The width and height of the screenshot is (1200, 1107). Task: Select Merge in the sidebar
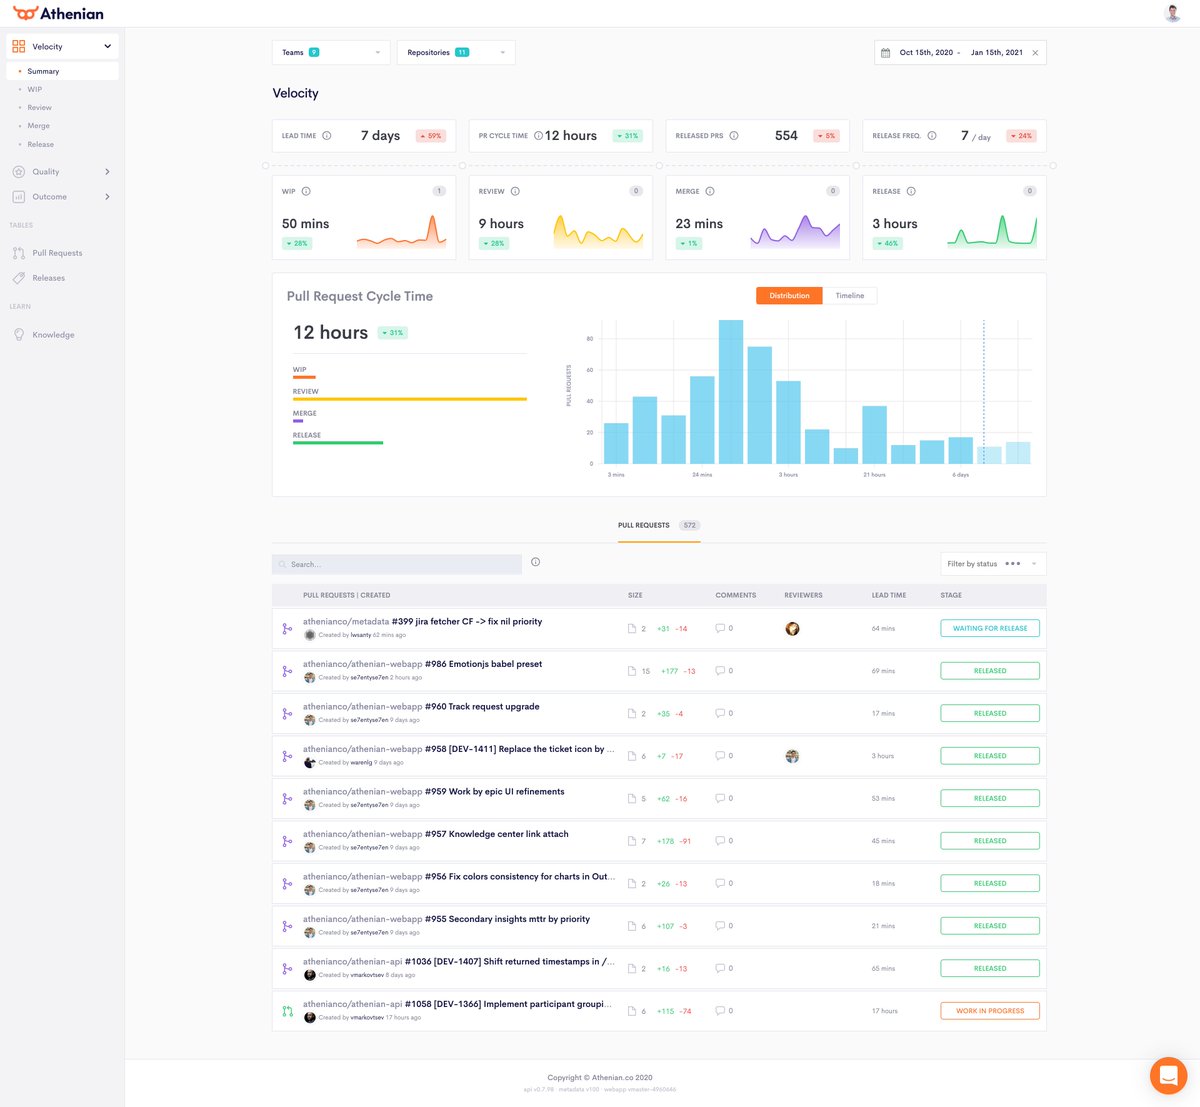tap(39, 126)
